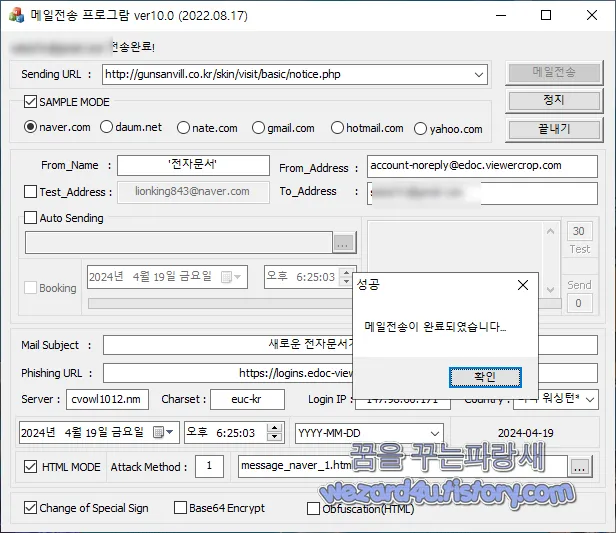Screen dimensions: 616x533
Task: Enable Test_Address checkbox
Action: coord(30,192)
